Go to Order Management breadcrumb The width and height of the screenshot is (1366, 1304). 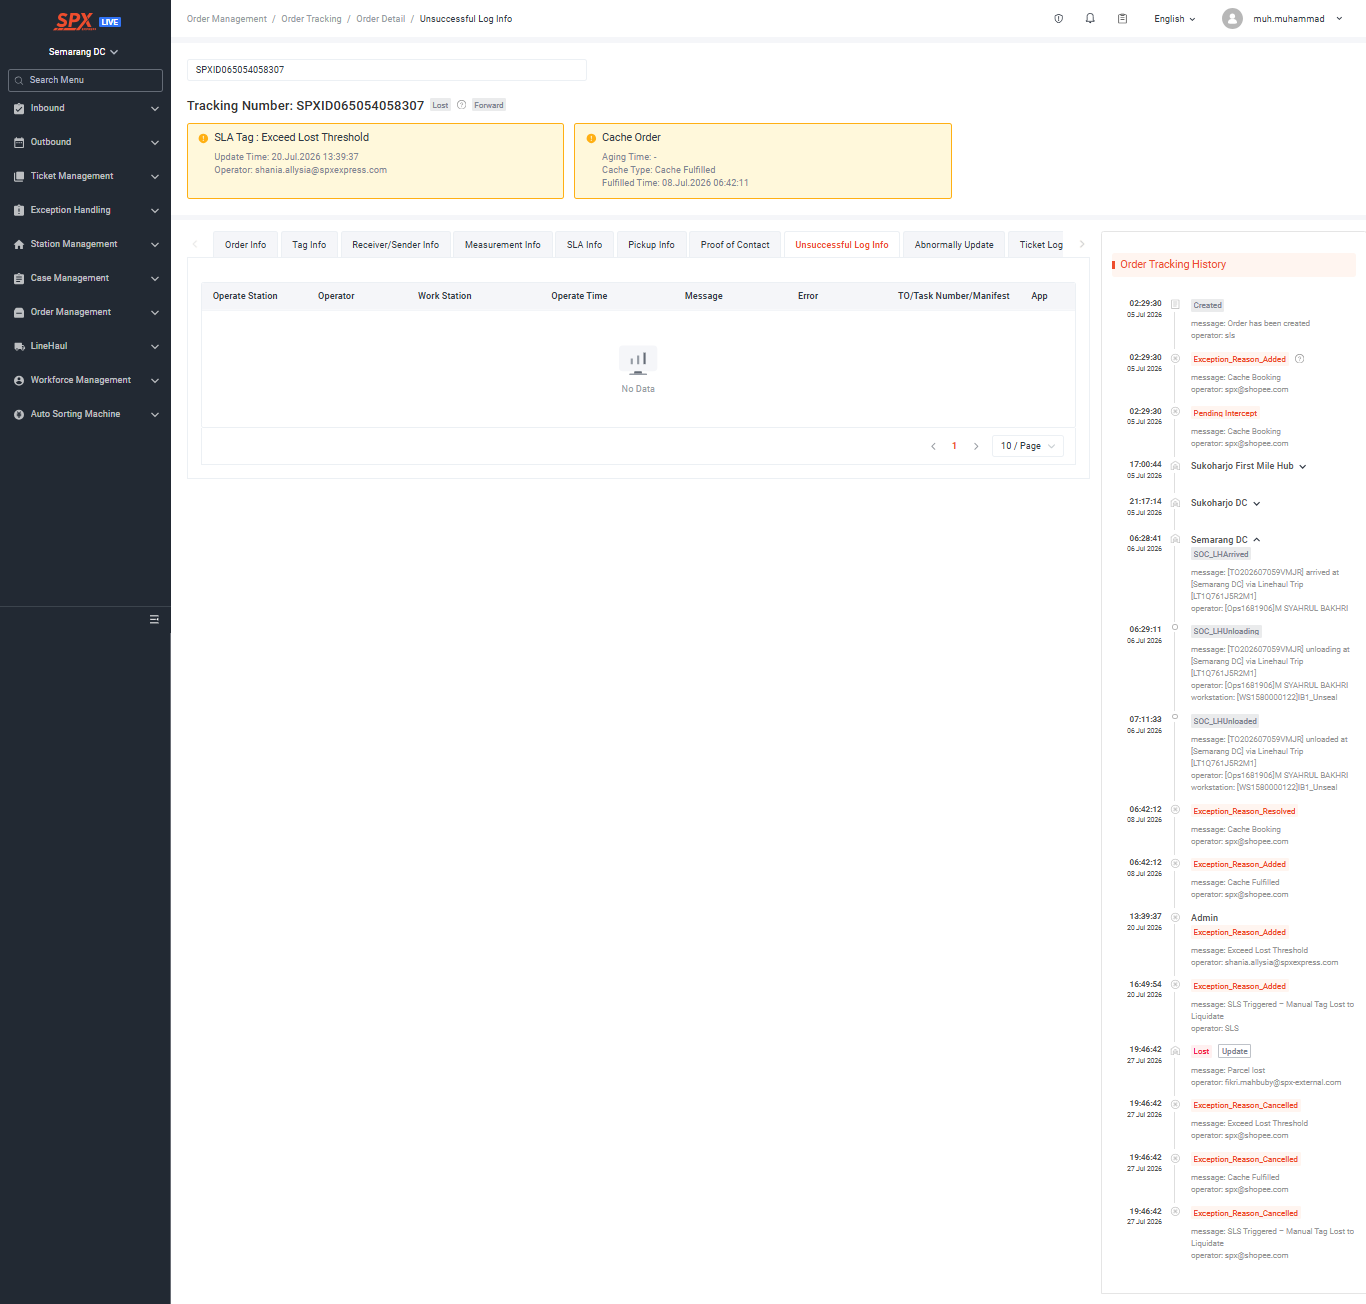pos(227,19)
